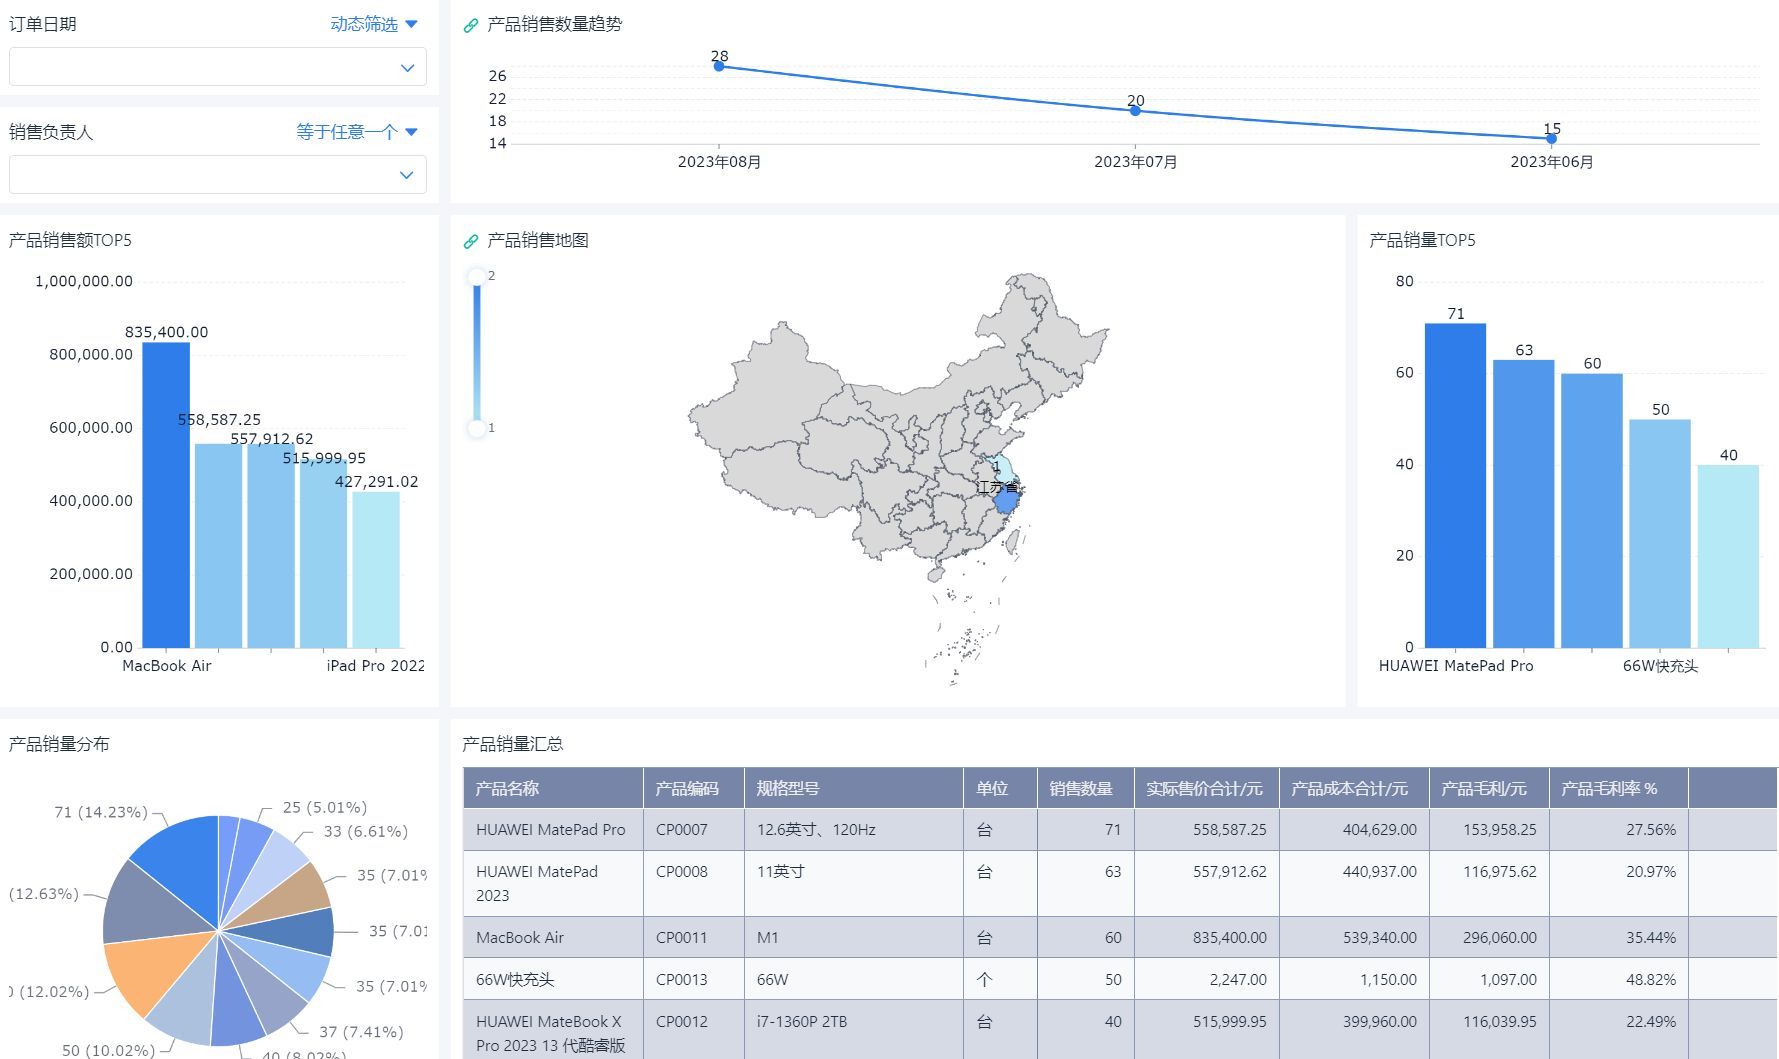Select the MacBook Air bar labeled 835,400.00
This screenshot has width=1779, height=1059.
coord(166,495)
